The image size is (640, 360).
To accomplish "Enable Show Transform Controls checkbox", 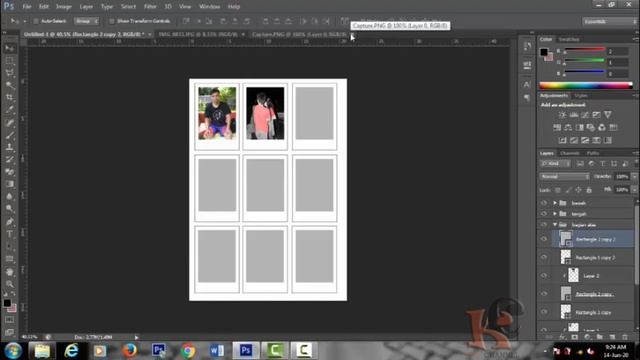I will click(112, 21).
